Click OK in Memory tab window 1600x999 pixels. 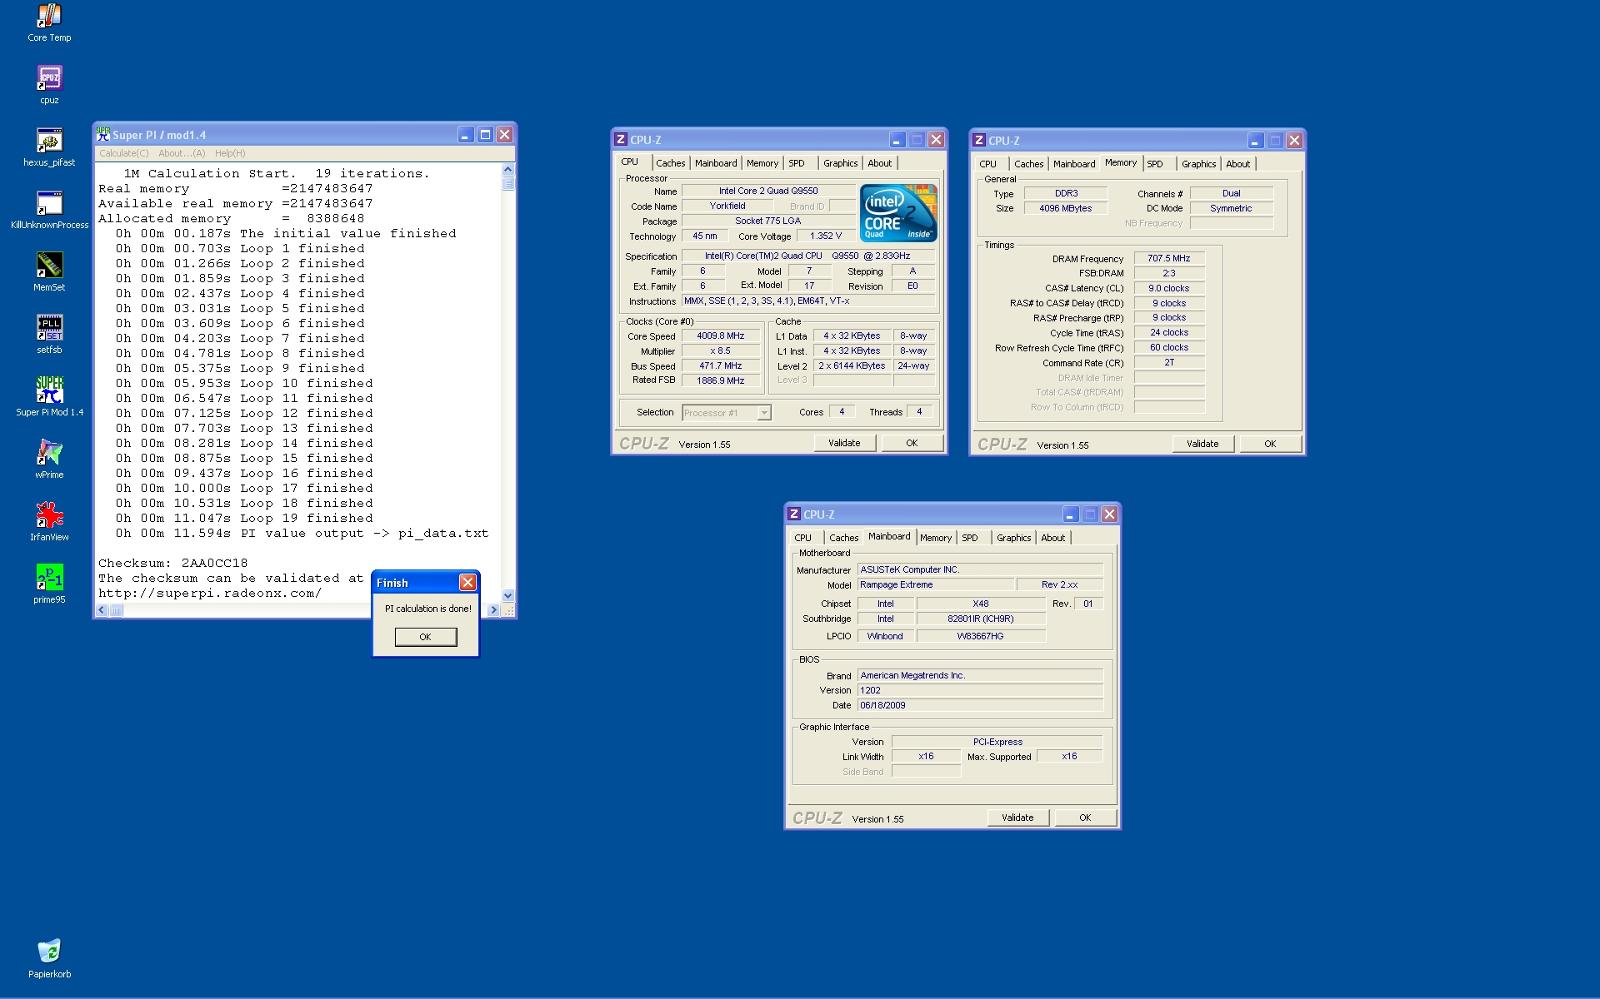pyautogui.click(x=1270, y=444)
